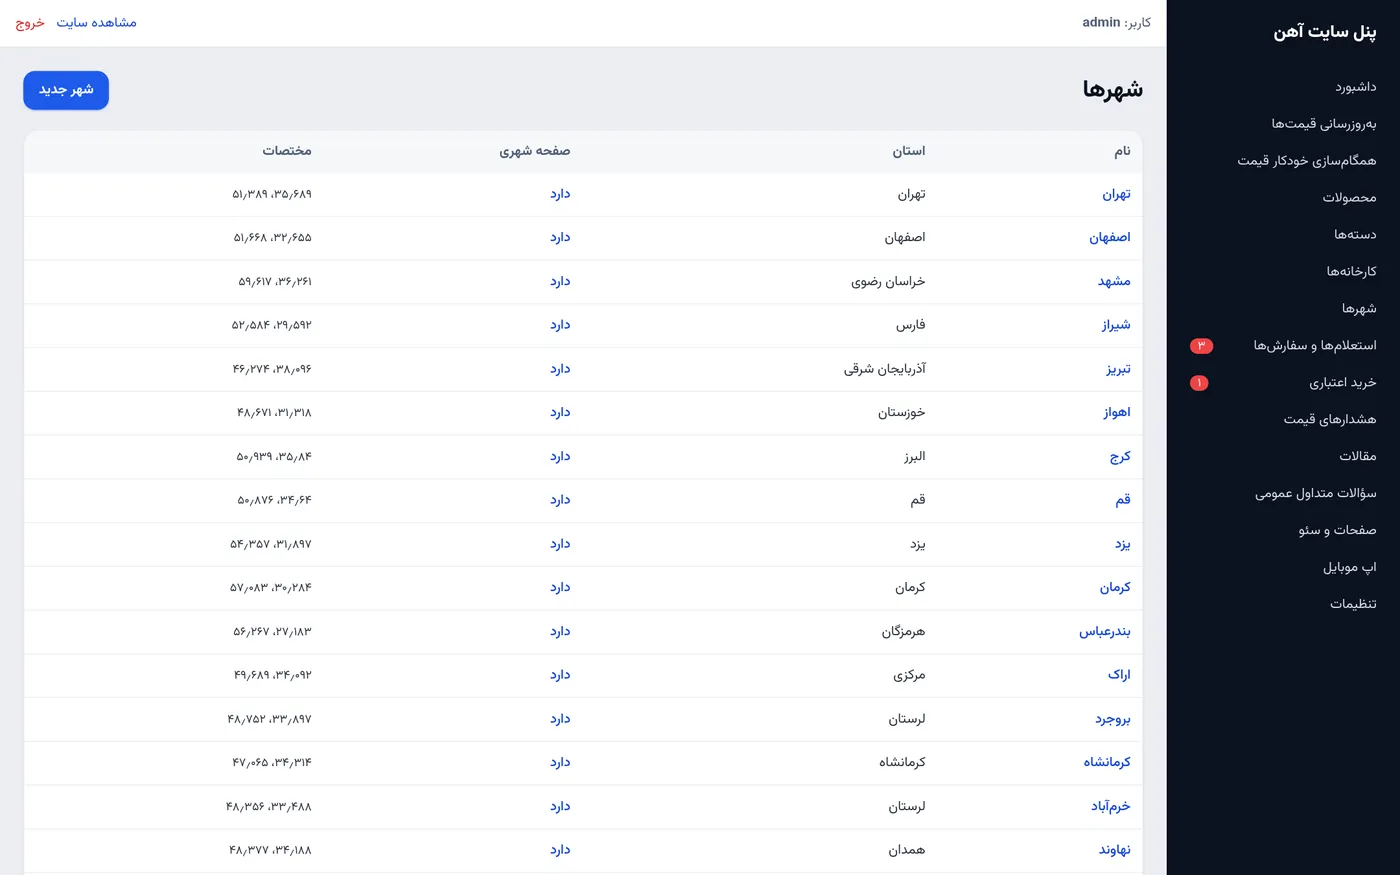Open the قم city link
Viewport: 1400px width, 875px height.
(1123, 500)
